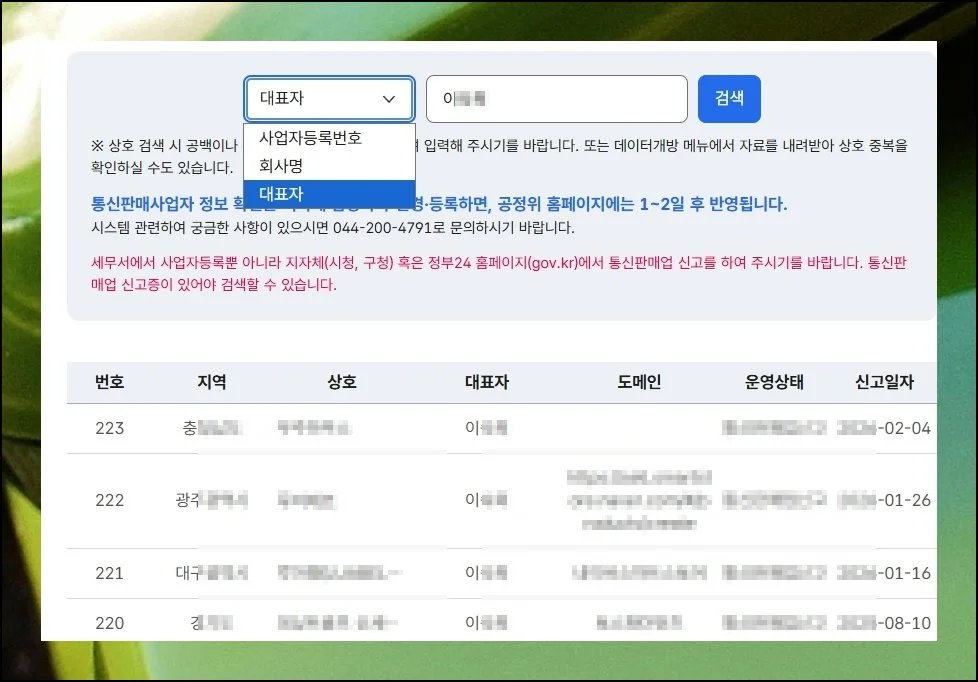Image resolution: width=978 pixels, height=682 pixels.
Task: Click the 도메인 column header
Action: pos(642,381)
